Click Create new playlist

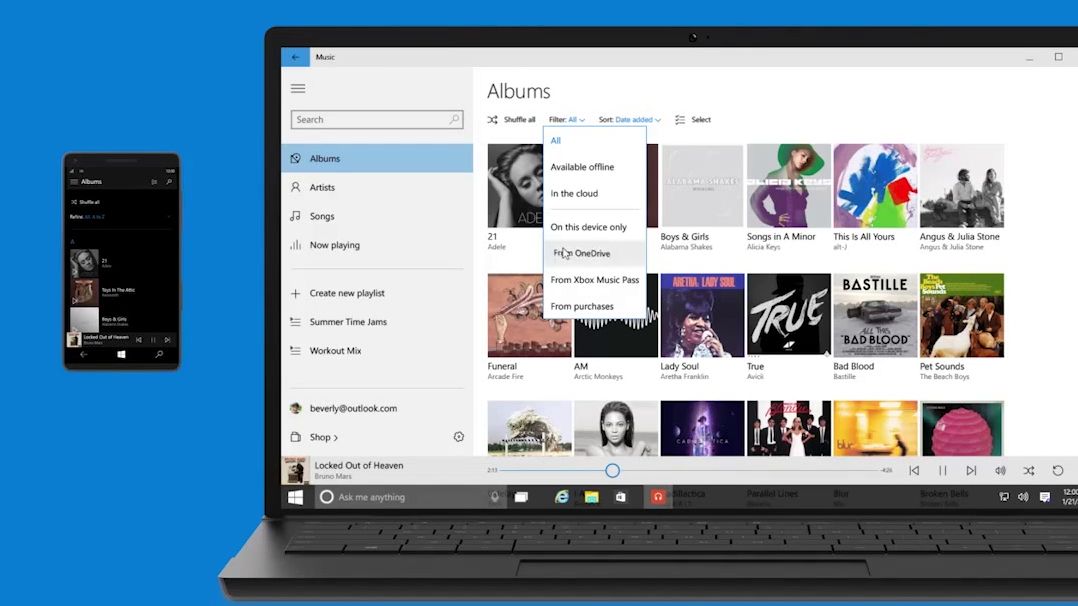(x=377, y=293)
